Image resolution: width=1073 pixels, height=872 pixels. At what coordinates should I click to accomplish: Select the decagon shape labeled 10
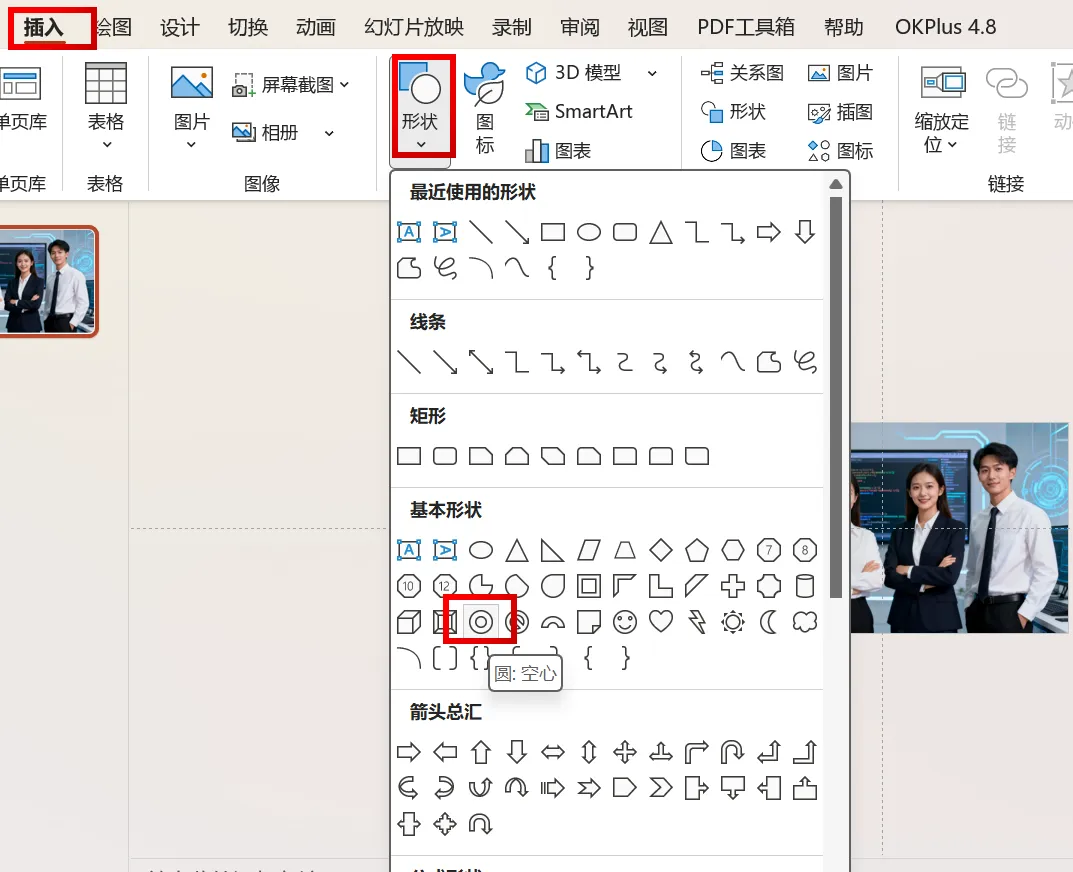click(x=409, y=586)
